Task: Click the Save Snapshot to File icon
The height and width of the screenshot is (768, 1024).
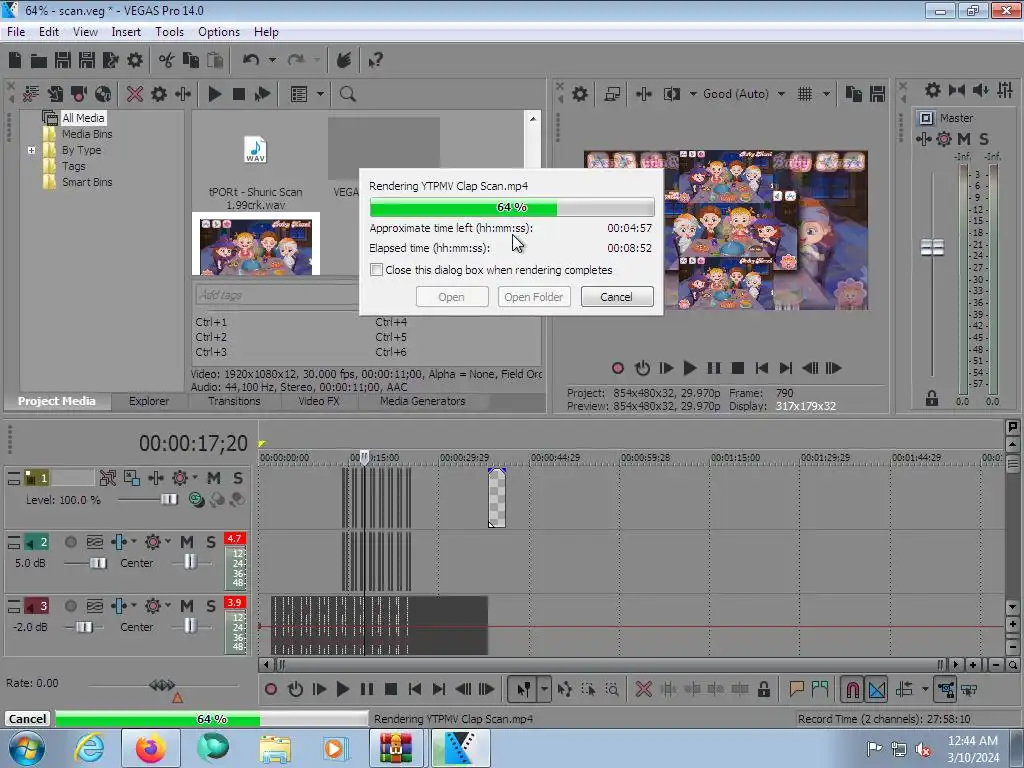Action: click(x=877, y=94)
